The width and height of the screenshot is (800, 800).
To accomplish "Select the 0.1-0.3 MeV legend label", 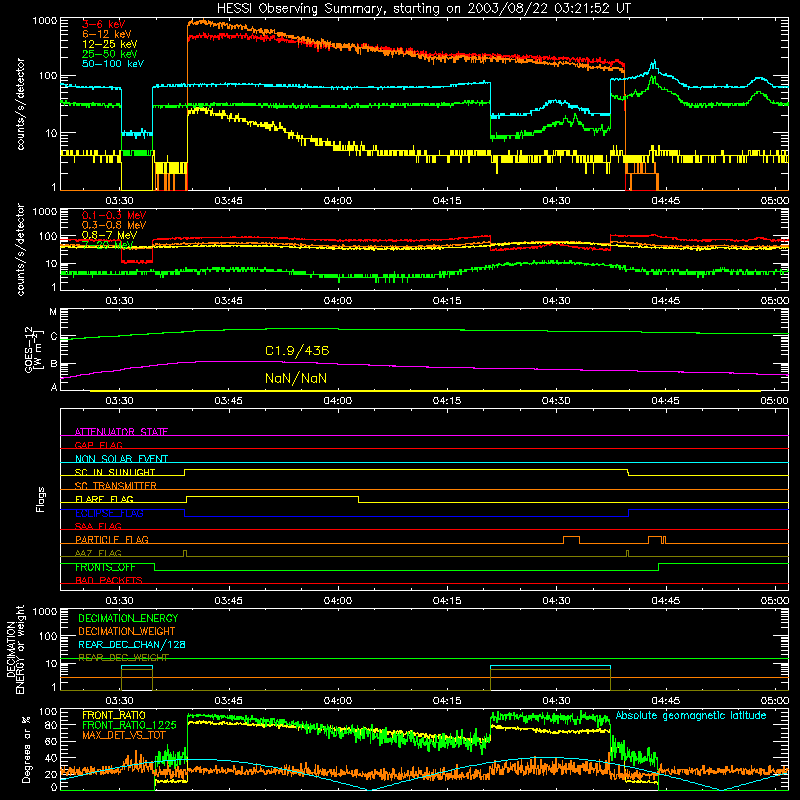I will [114, 215].
